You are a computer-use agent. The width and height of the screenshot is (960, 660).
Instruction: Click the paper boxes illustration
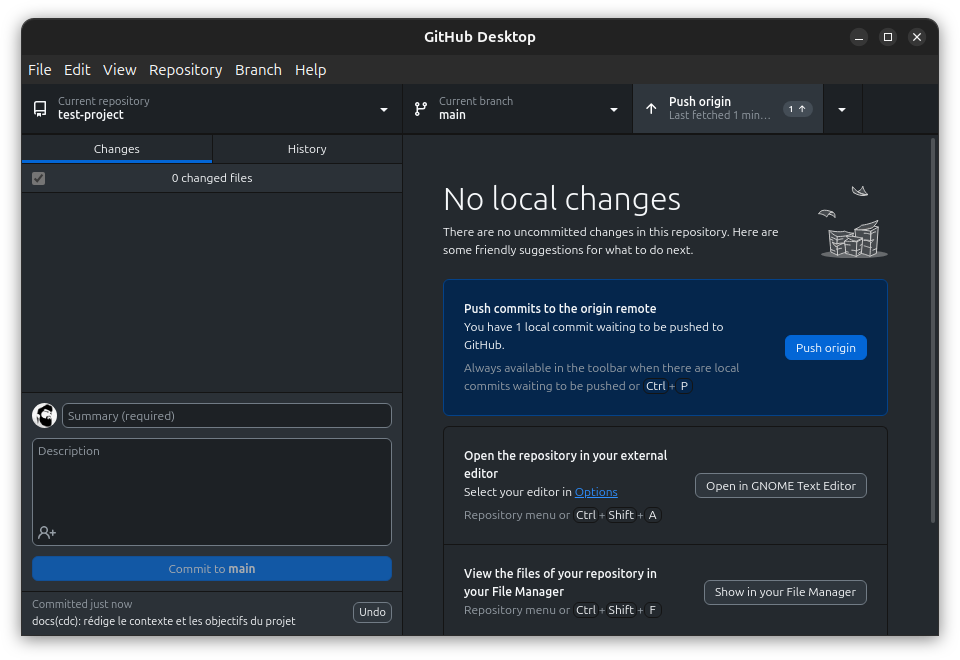[853, 222]
